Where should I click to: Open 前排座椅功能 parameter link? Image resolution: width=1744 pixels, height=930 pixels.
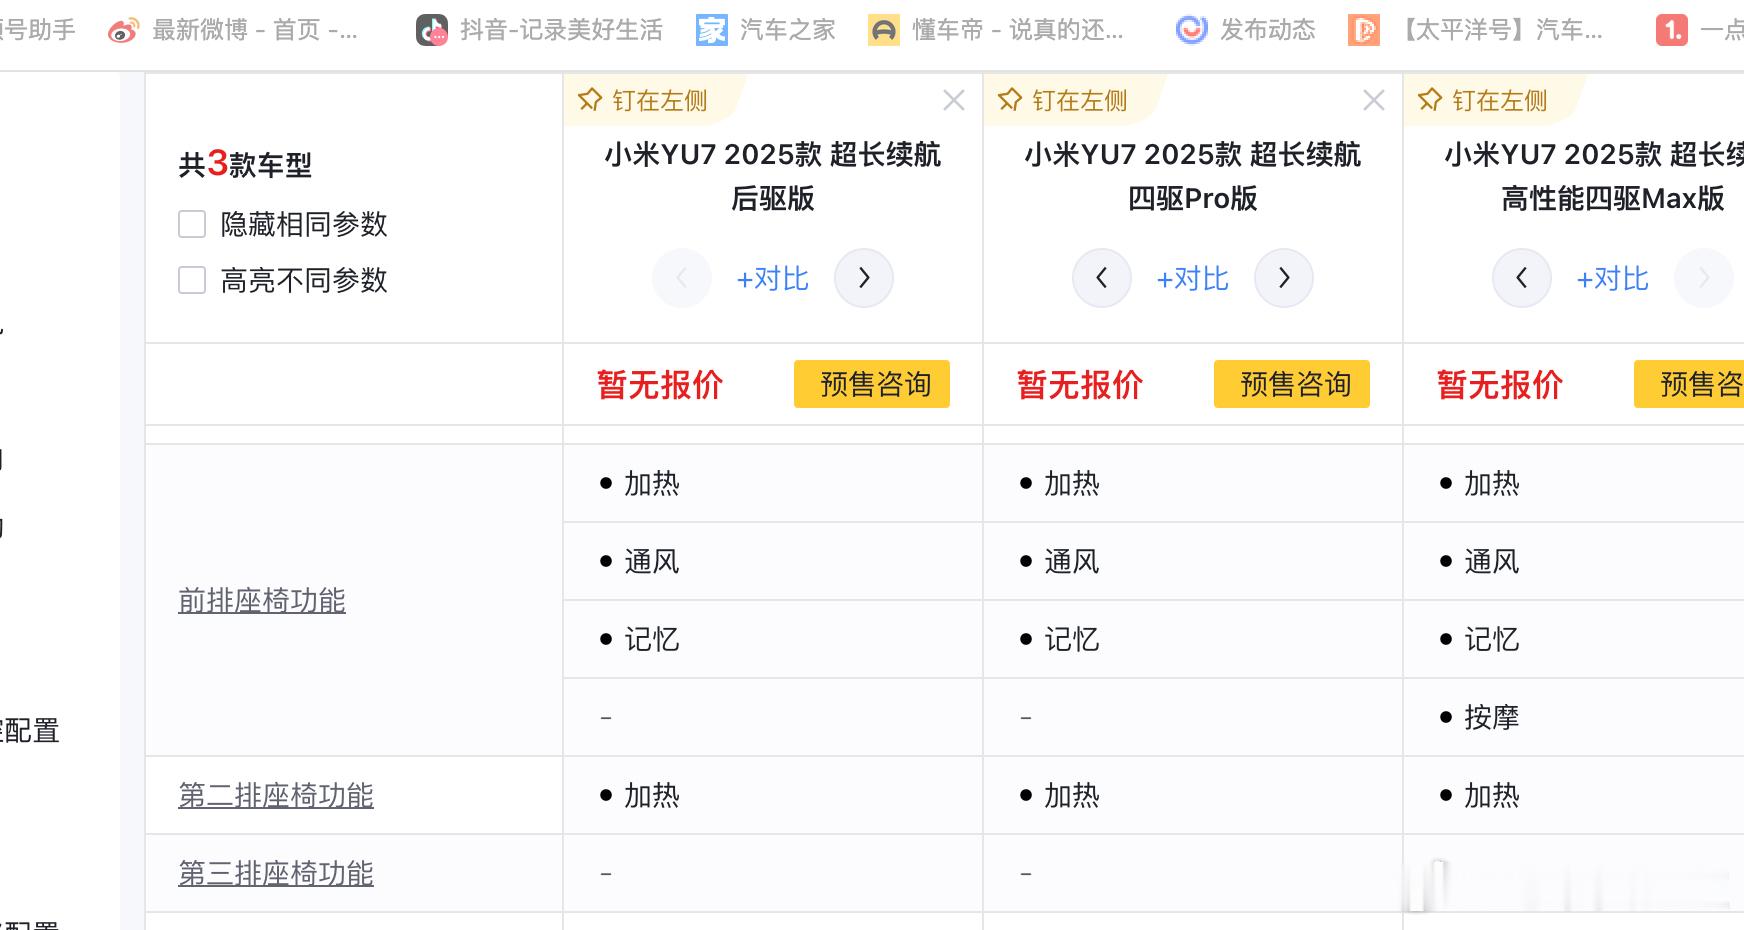pyautogui.click(x=262, y=600)
